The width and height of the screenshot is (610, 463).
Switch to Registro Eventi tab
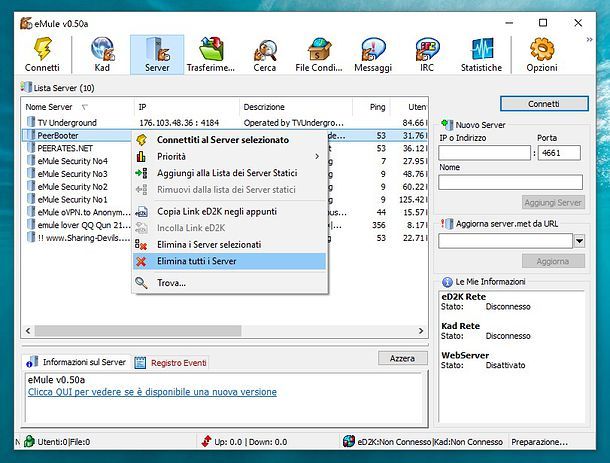[171, 363]
